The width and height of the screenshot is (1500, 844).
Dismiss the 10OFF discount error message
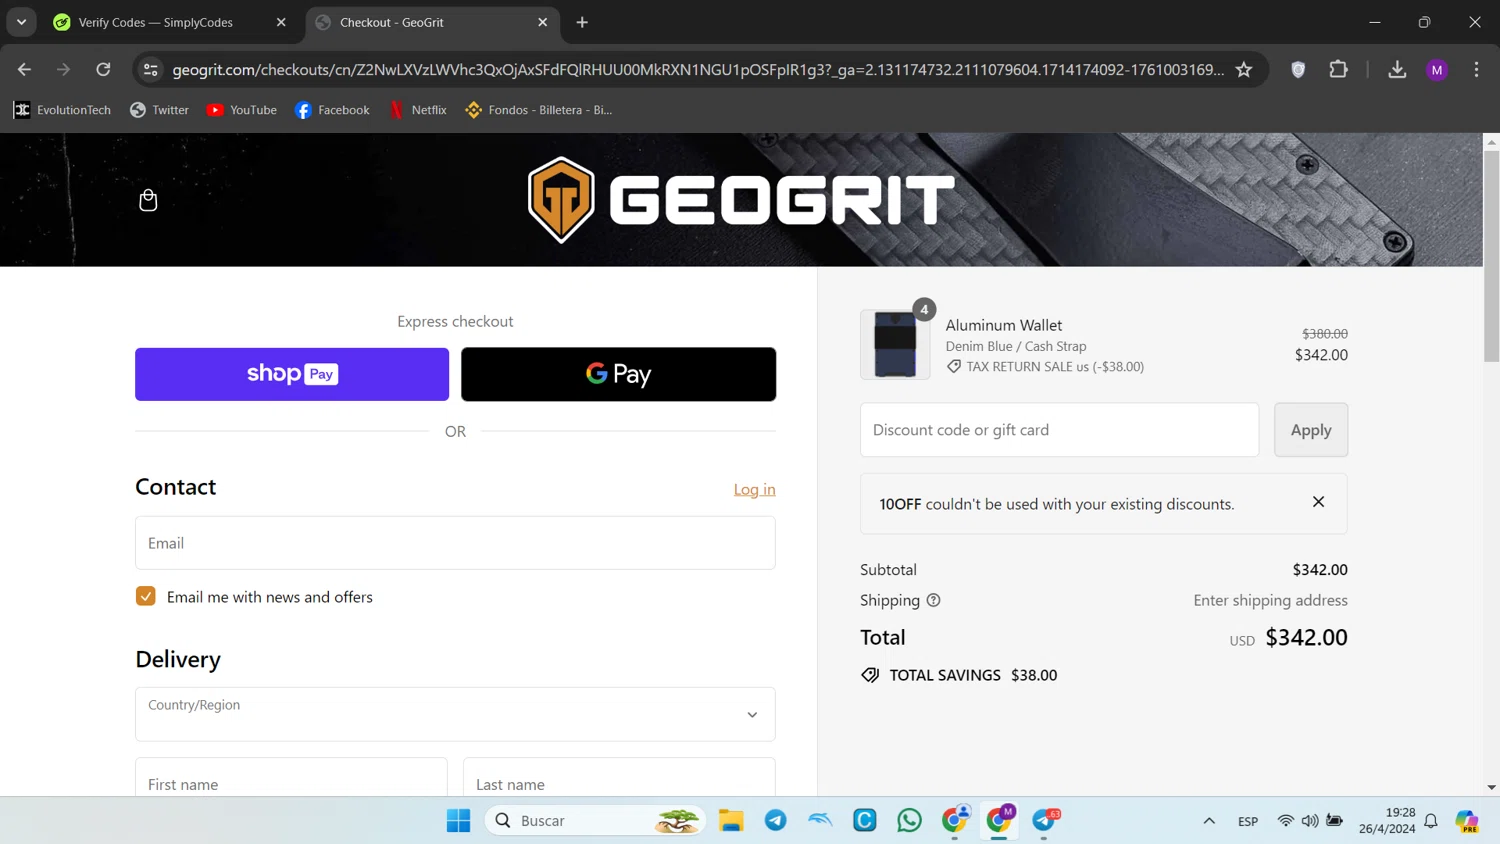click(x=1318, y=502)
